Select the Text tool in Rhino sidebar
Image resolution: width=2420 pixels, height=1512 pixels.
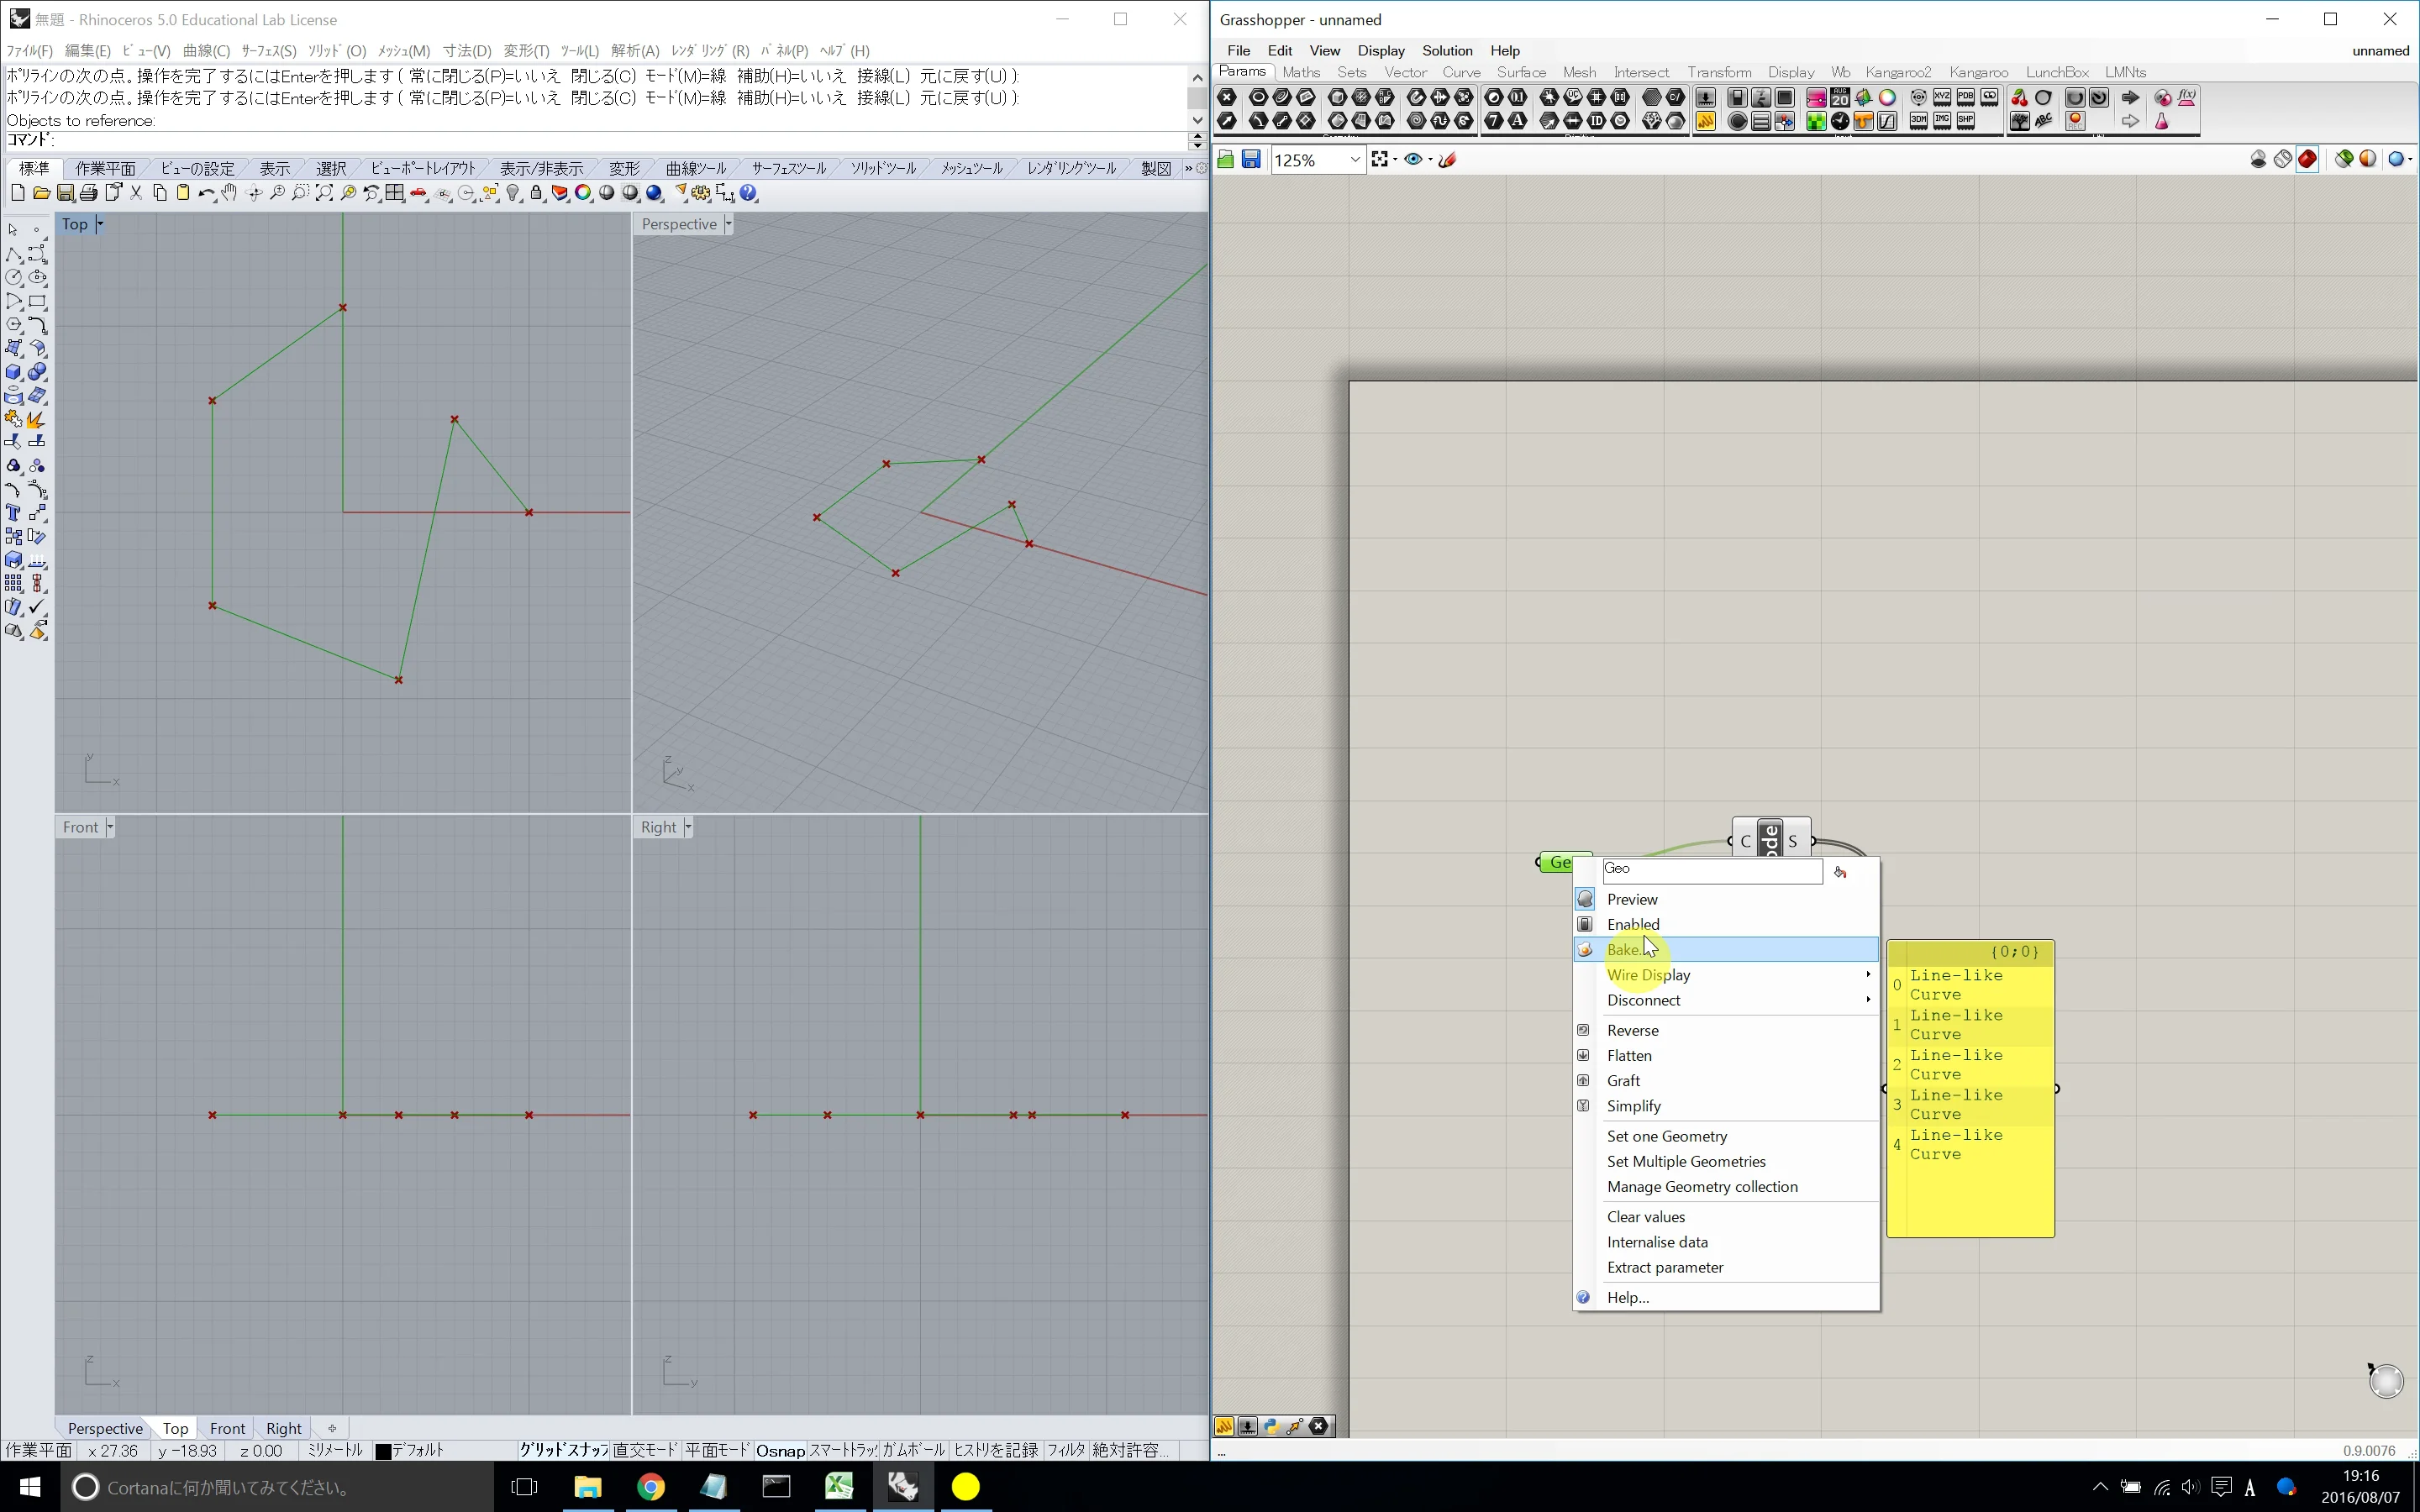[14, 513]
